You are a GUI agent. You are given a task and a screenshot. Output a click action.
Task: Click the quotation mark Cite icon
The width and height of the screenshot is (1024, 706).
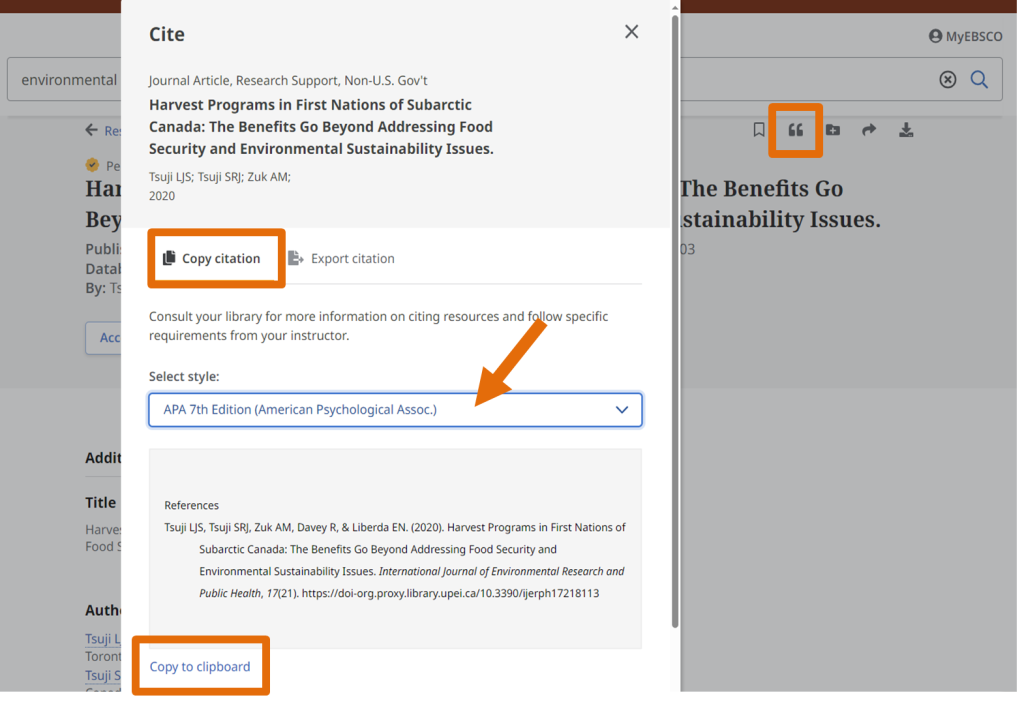click(x=796, y=130)
